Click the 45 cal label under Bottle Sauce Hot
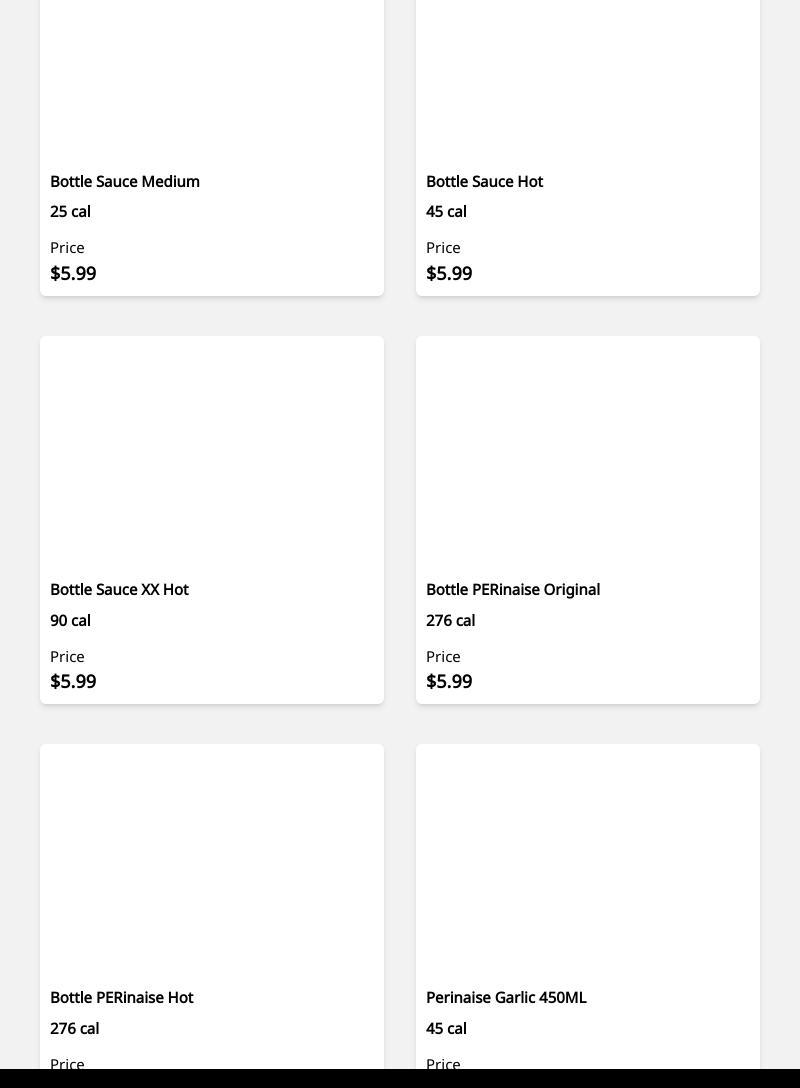 pos(446,211)
